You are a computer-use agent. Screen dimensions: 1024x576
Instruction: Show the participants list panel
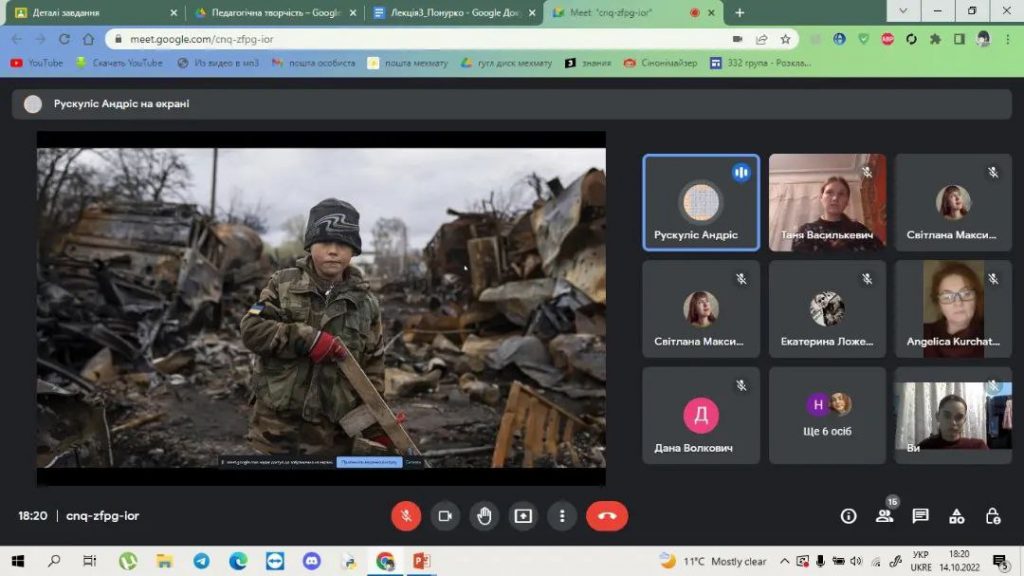pyautogui.click(x=884, y=516)
